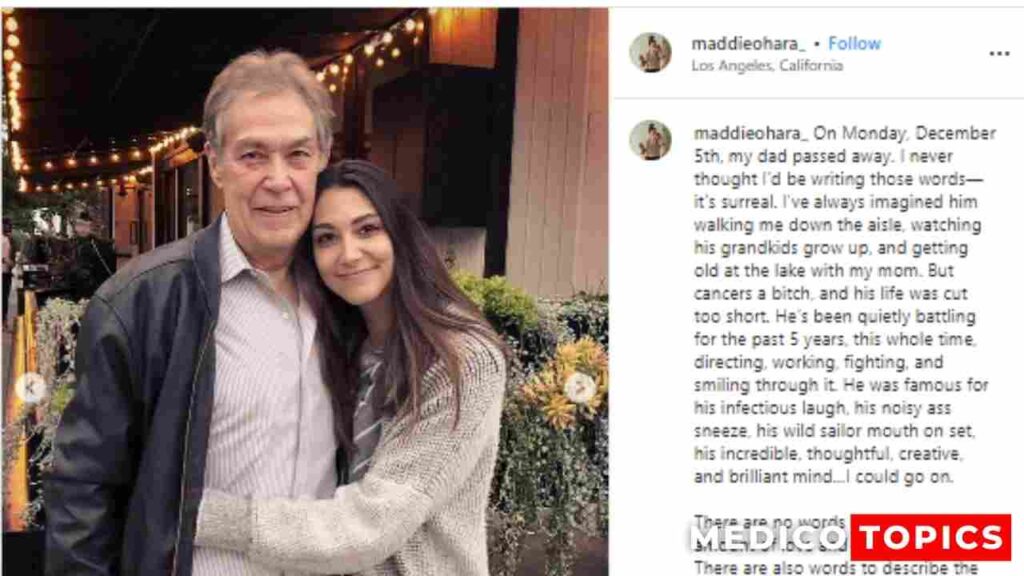This screenshot has width=1024, height=576.
Task: Open maddieohara_ profile from header username
Action: (746, 44)
